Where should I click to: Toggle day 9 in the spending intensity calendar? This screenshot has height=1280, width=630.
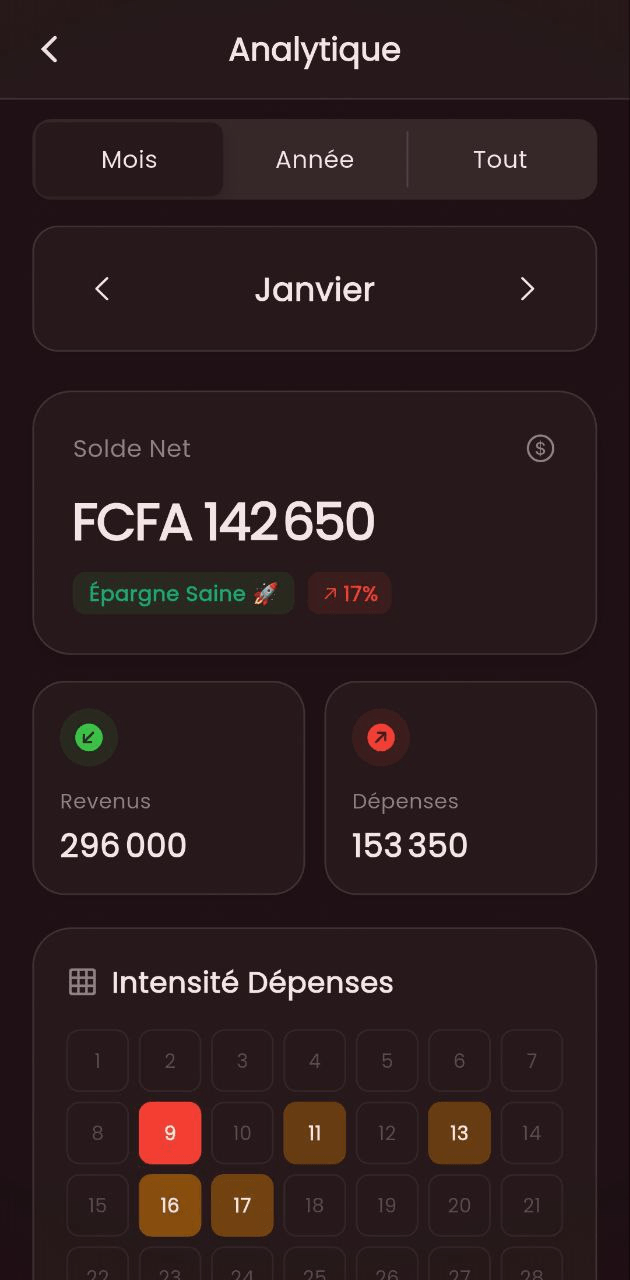click(x=170, y=1133)
